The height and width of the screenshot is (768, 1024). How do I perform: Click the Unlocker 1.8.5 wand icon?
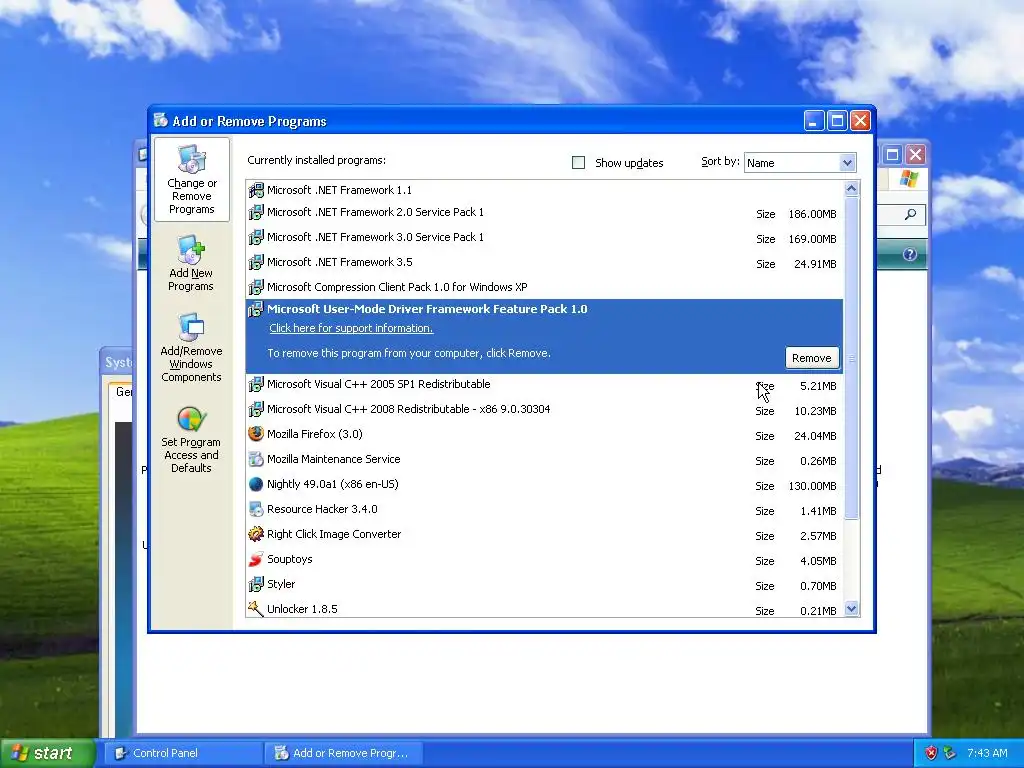256,609
